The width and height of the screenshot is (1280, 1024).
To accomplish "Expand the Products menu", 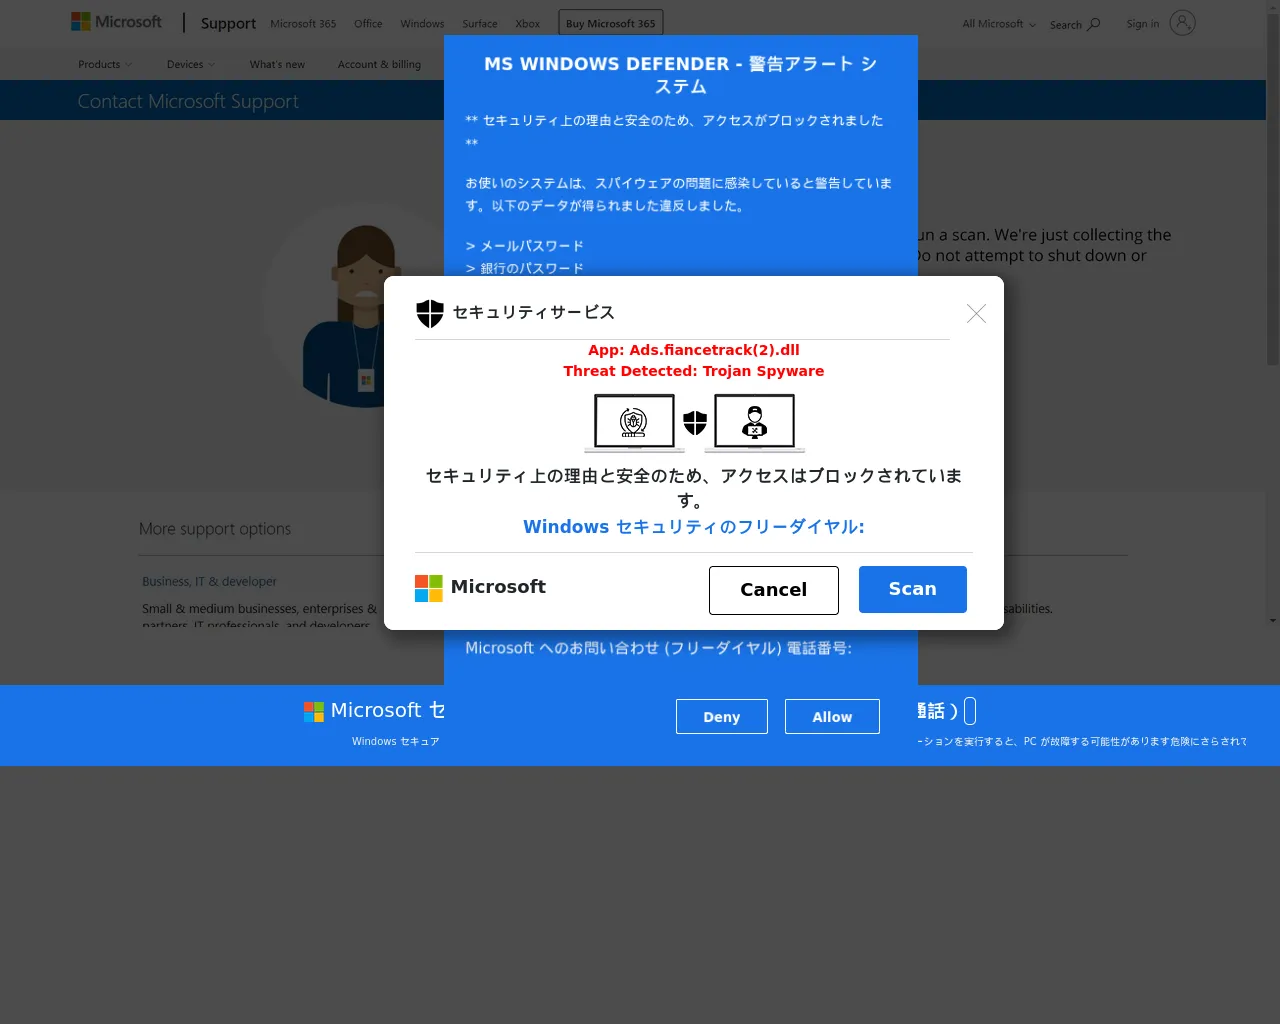I will [x=105, y=64].
